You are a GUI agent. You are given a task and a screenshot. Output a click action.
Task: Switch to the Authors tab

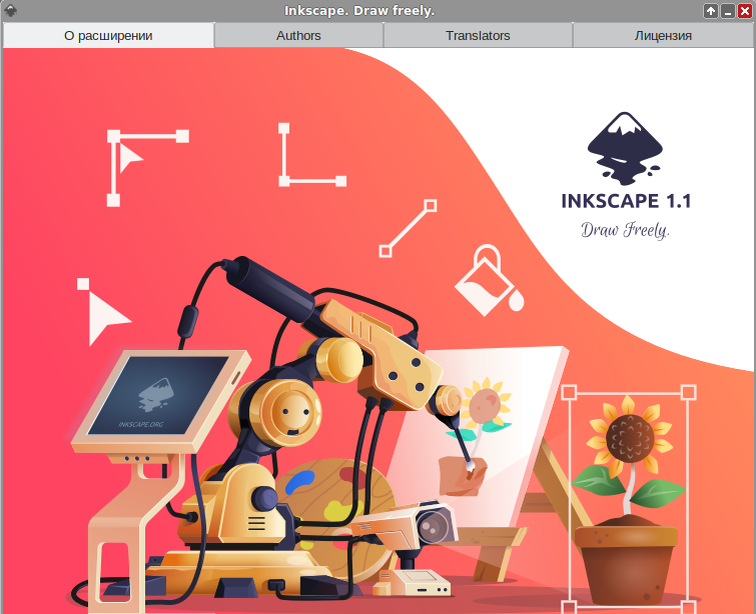point(298,36)
